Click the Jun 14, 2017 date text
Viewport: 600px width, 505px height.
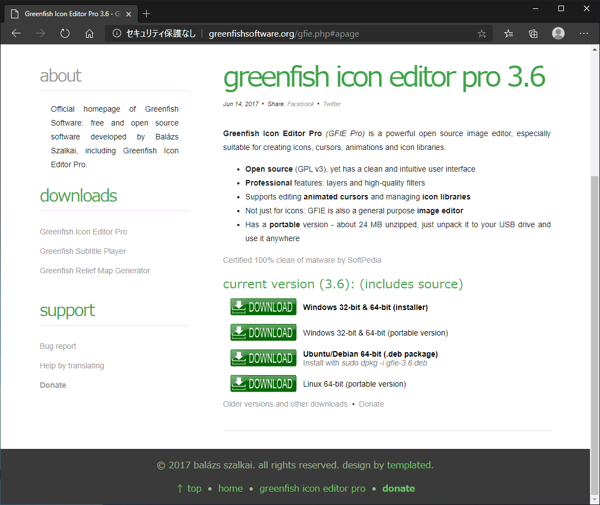pos(240,104)
